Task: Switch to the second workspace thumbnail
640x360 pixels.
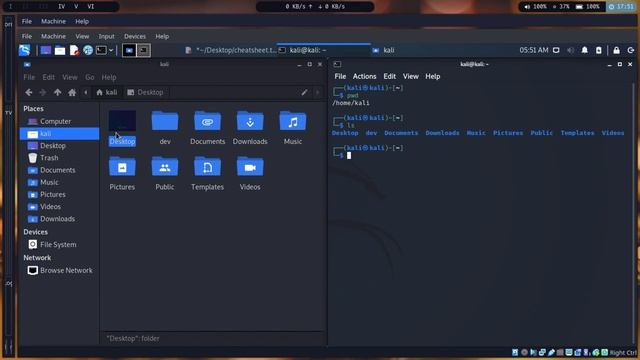Action: click(x=143, y=50)
